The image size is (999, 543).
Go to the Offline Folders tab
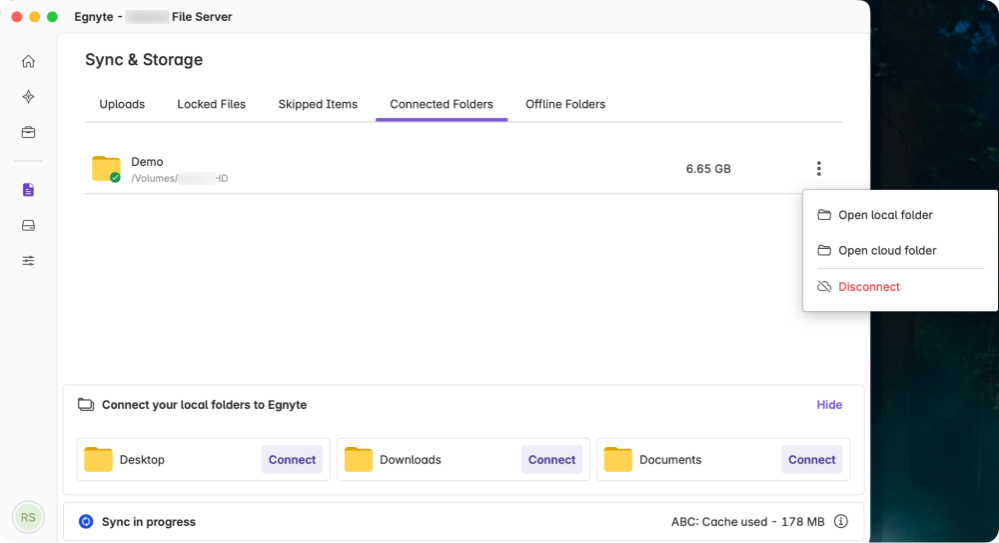565,104
